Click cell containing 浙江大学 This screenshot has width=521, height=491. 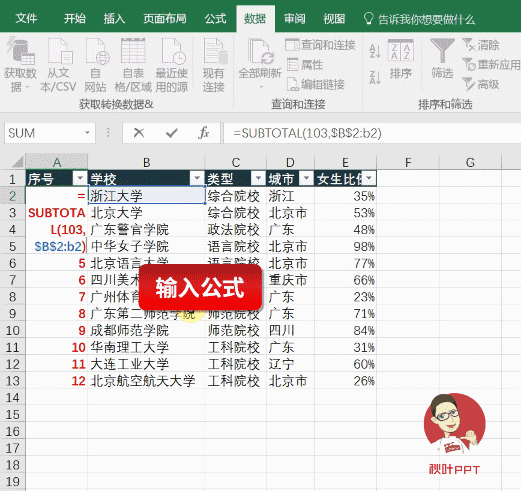pos(146,196)
